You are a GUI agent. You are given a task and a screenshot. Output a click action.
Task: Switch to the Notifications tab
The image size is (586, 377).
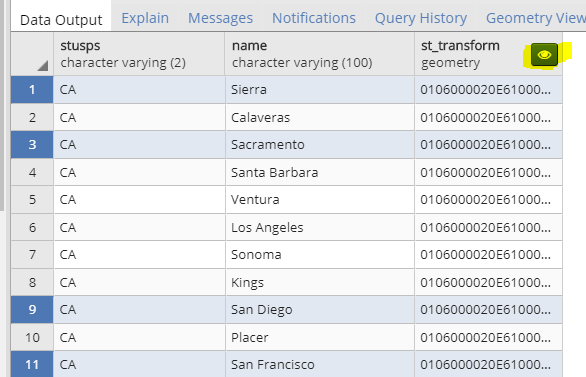coord(314,18)
